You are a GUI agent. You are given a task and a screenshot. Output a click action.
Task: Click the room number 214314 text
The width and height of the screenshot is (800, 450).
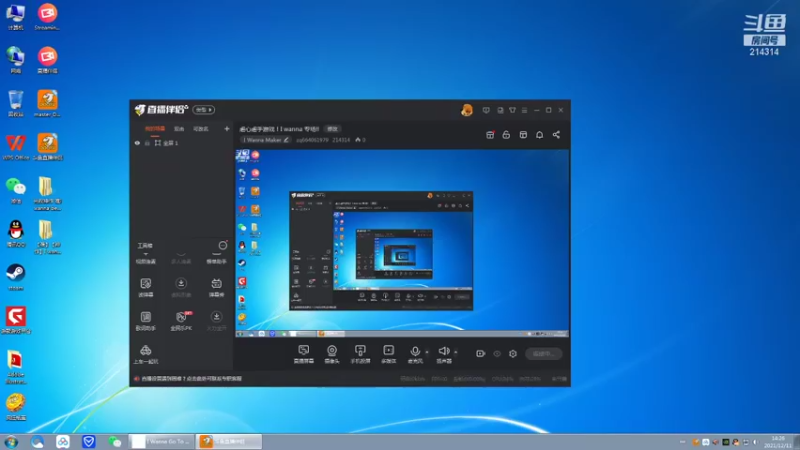point(341,140)
